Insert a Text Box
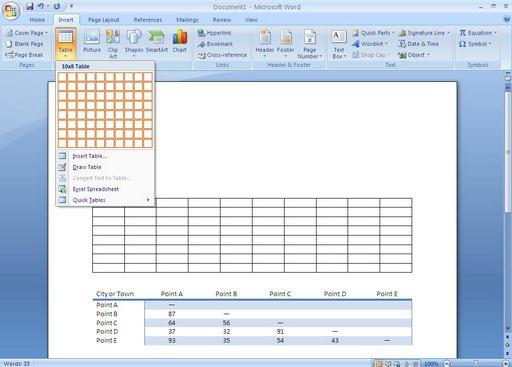Image resolution: width=512 pixels, height=367 pixels. 339,44
